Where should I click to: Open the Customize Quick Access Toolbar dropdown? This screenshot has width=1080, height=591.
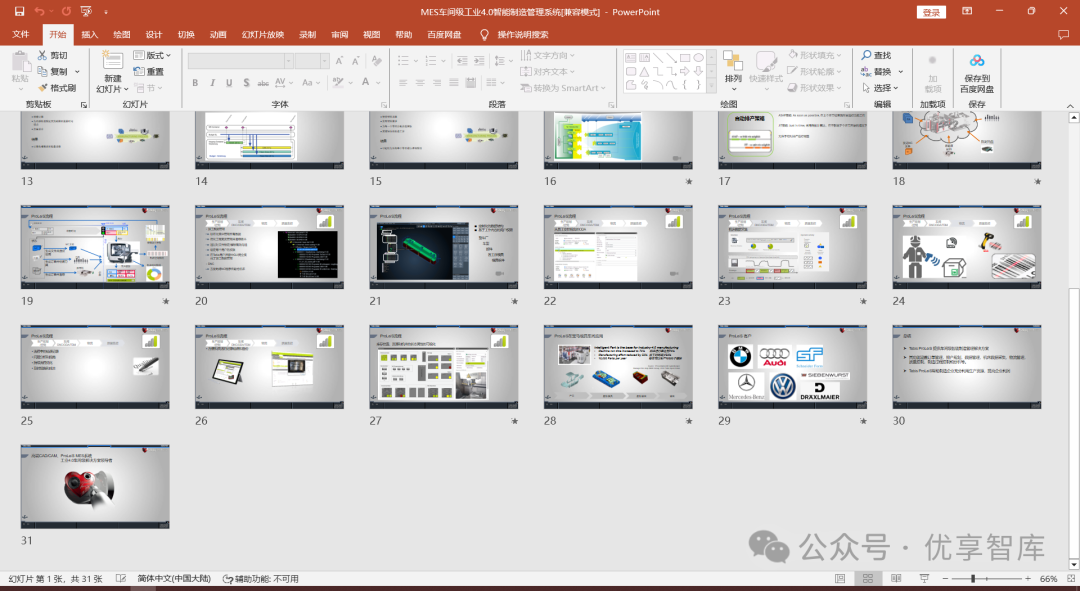pos(105,12)
